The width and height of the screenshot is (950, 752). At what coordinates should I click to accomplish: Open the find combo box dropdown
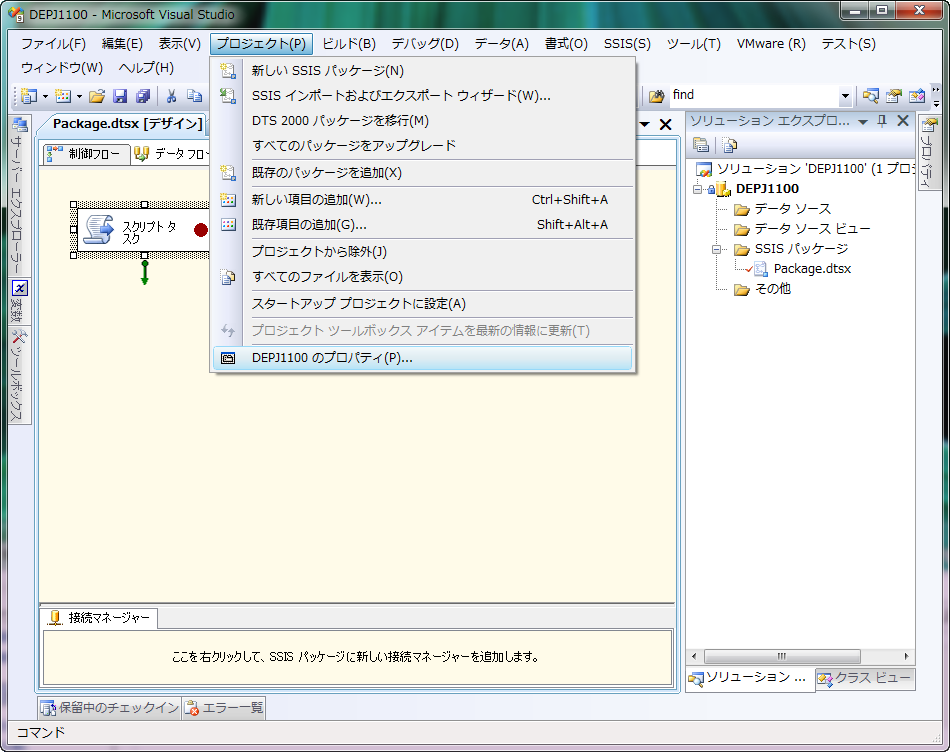(x=845, y=96)
